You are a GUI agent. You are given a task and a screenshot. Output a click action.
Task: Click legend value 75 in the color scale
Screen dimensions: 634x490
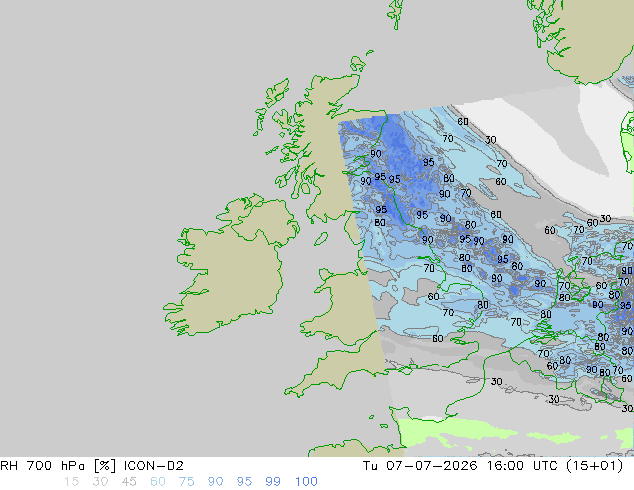click(186, 482)
